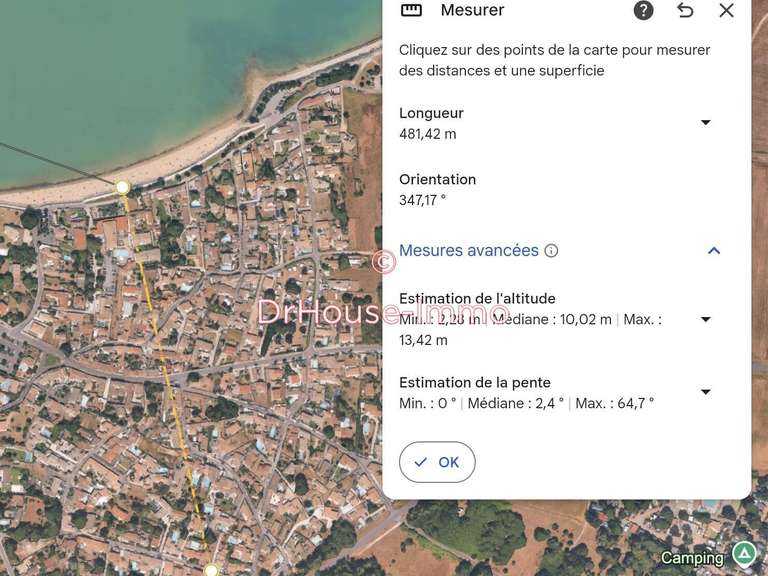Screen dimensions: 768x576
Task: Click the Longueur label
Action: pyautogui.click(x=431, y=113)
